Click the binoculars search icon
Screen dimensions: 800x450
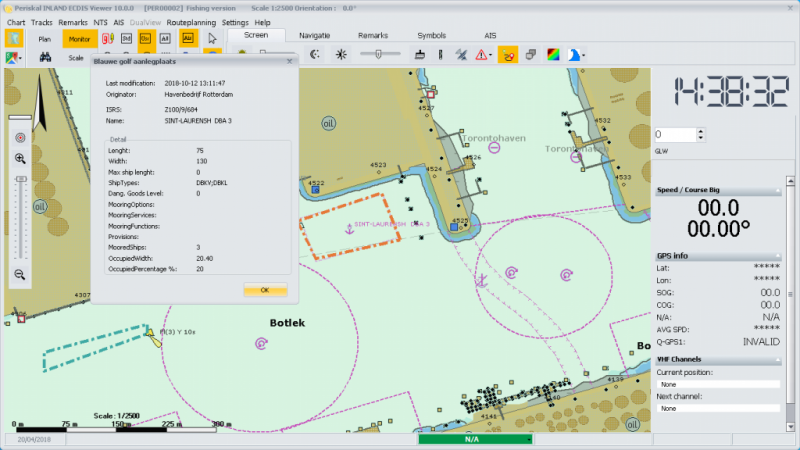coord(46,57)
